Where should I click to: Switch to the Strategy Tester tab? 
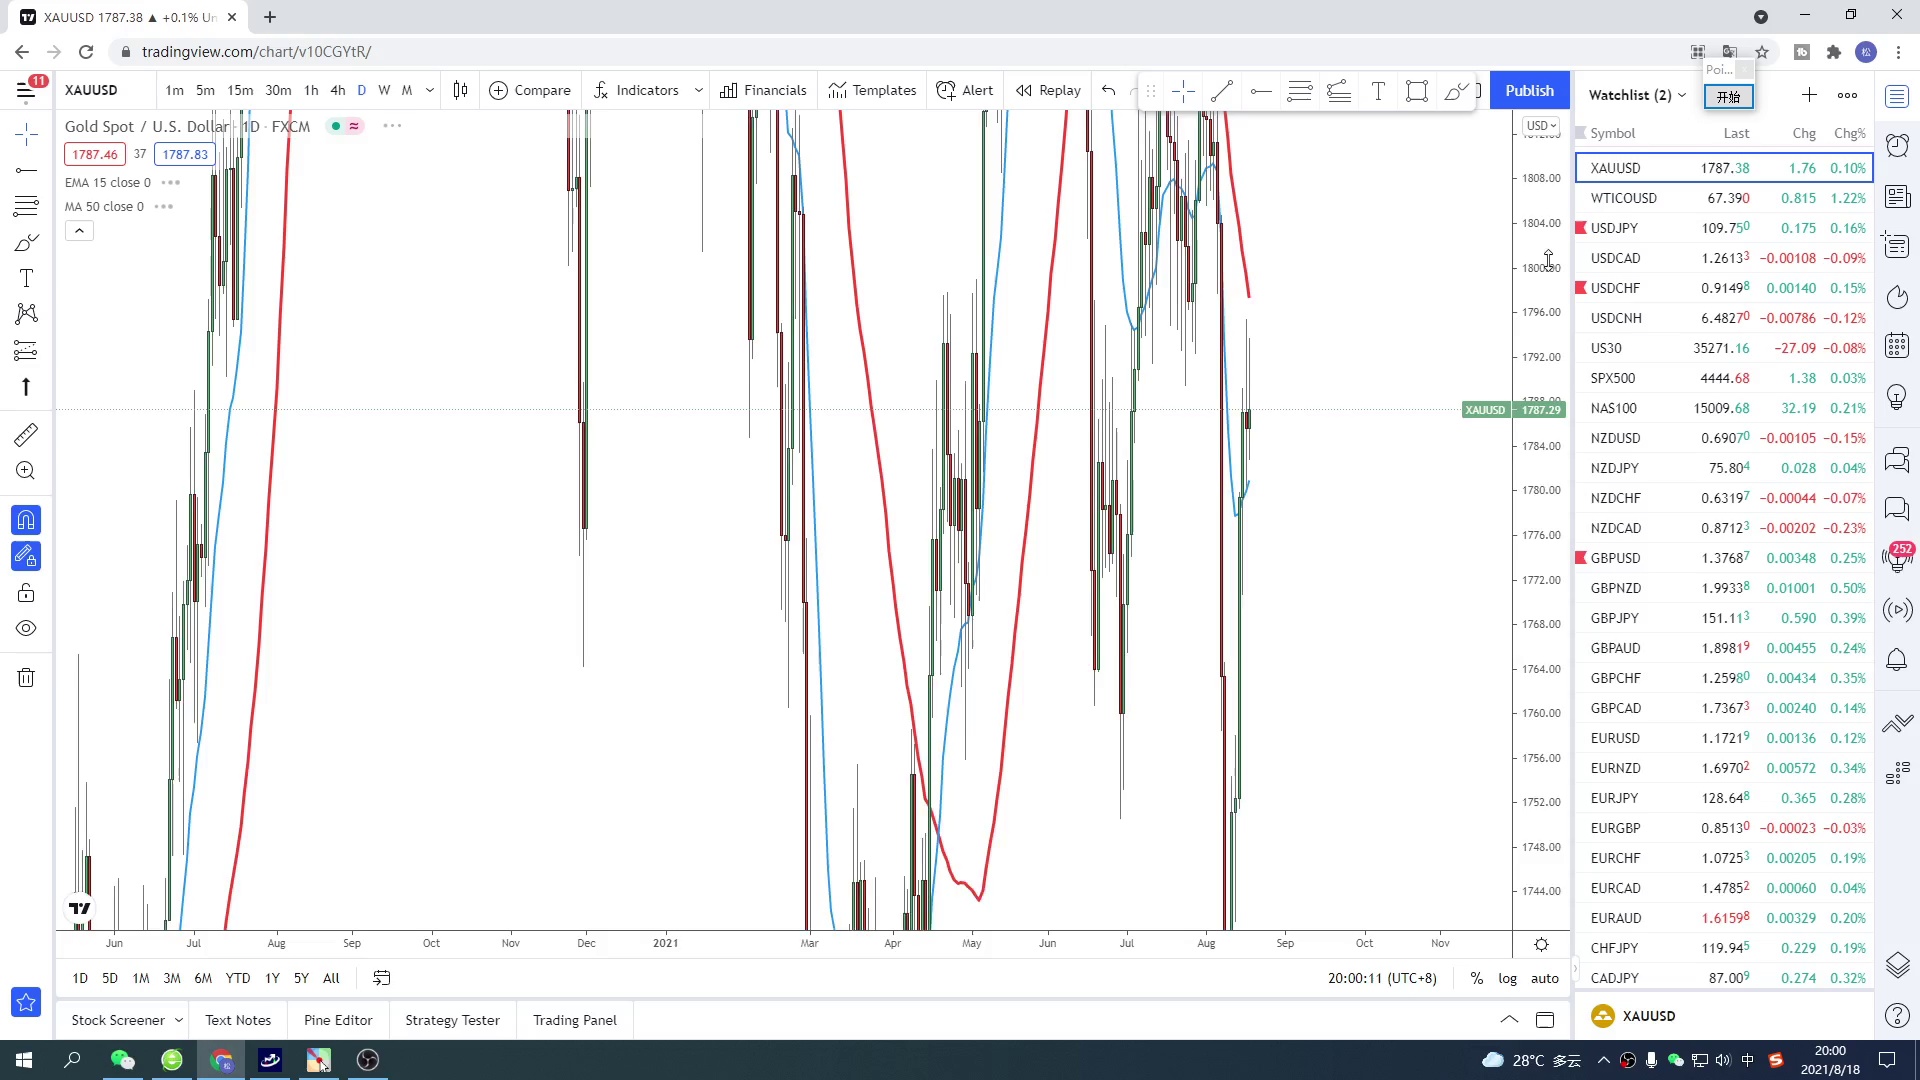pyautogui.click(x=452, y=1020)
